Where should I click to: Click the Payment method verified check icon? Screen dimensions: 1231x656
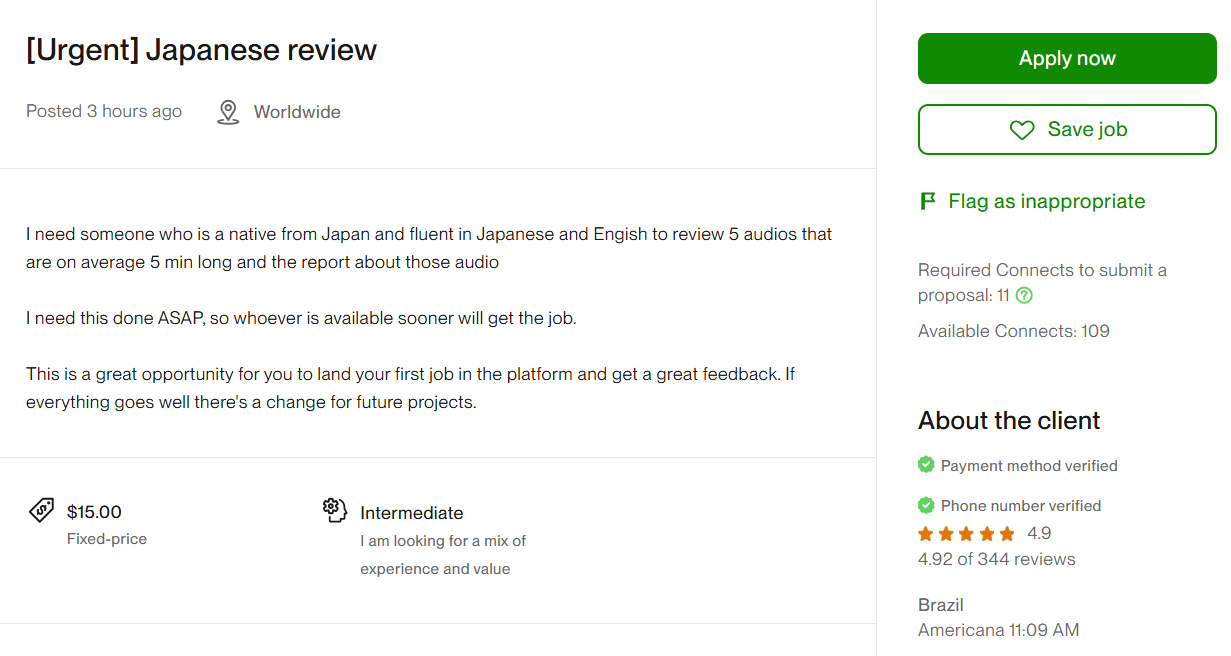(x=926, y=465)
